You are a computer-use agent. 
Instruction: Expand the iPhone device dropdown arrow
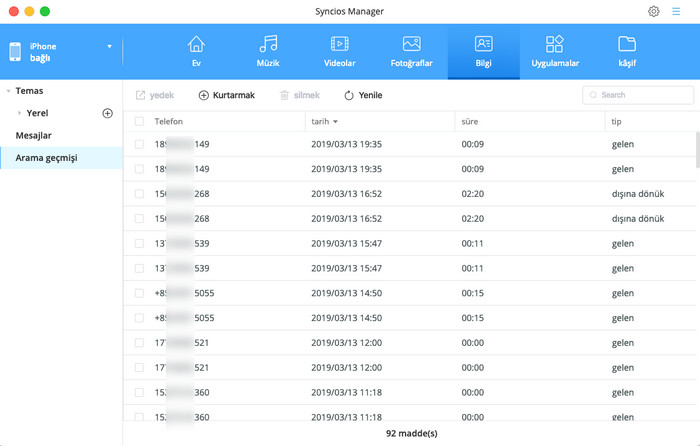tap(109, 46)
